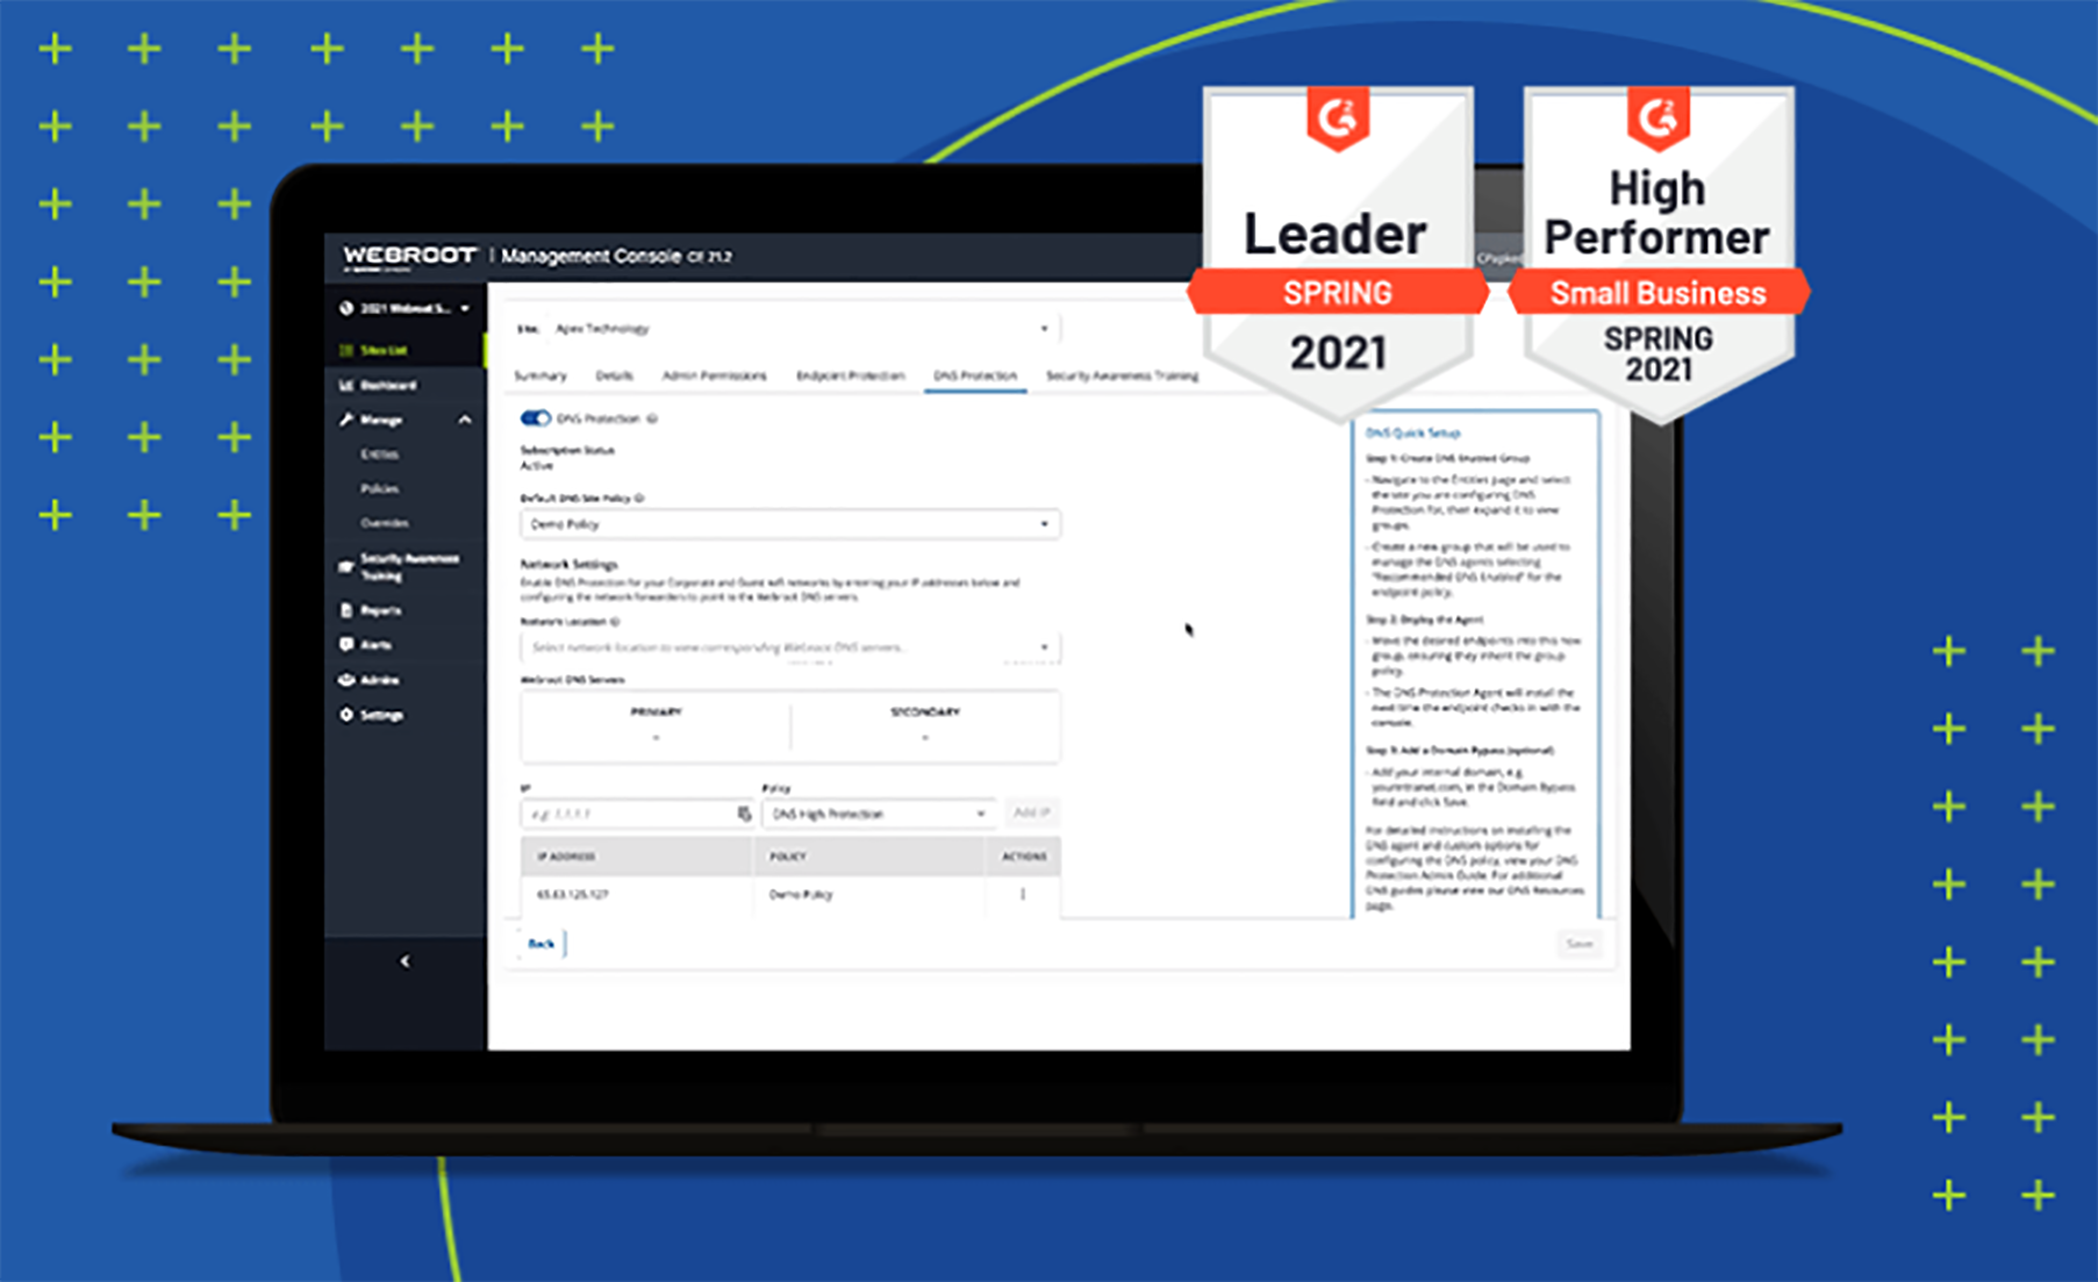
Task: Click the 65.63.125.127 IP address cell
Action: (573, 894)
